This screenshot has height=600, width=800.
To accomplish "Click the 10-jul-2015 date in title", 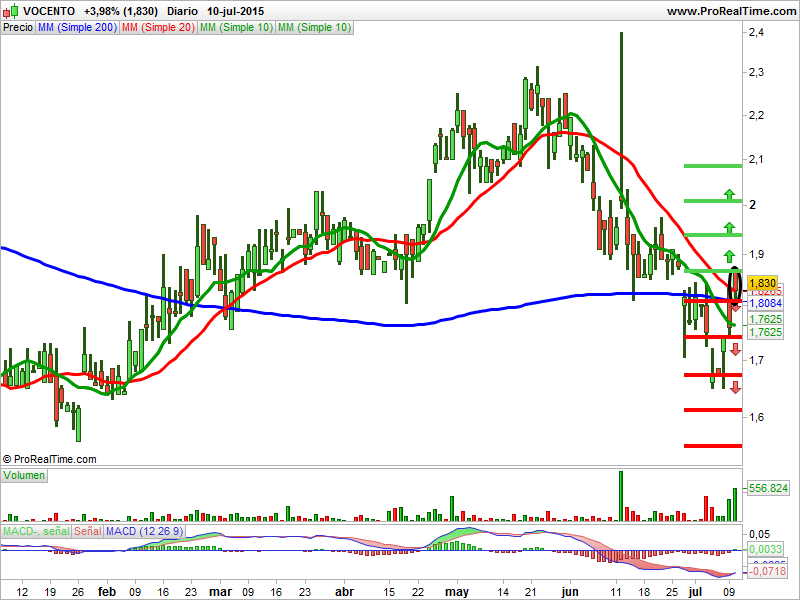I will point(235,11).
